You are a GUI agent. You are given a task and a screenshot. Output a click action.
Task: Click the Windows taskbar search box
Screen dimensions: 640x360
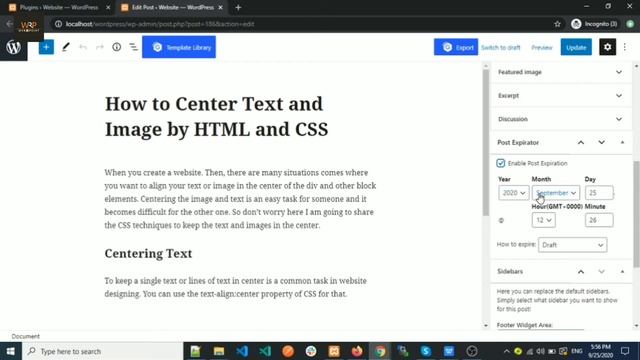(x=102, y=351)
